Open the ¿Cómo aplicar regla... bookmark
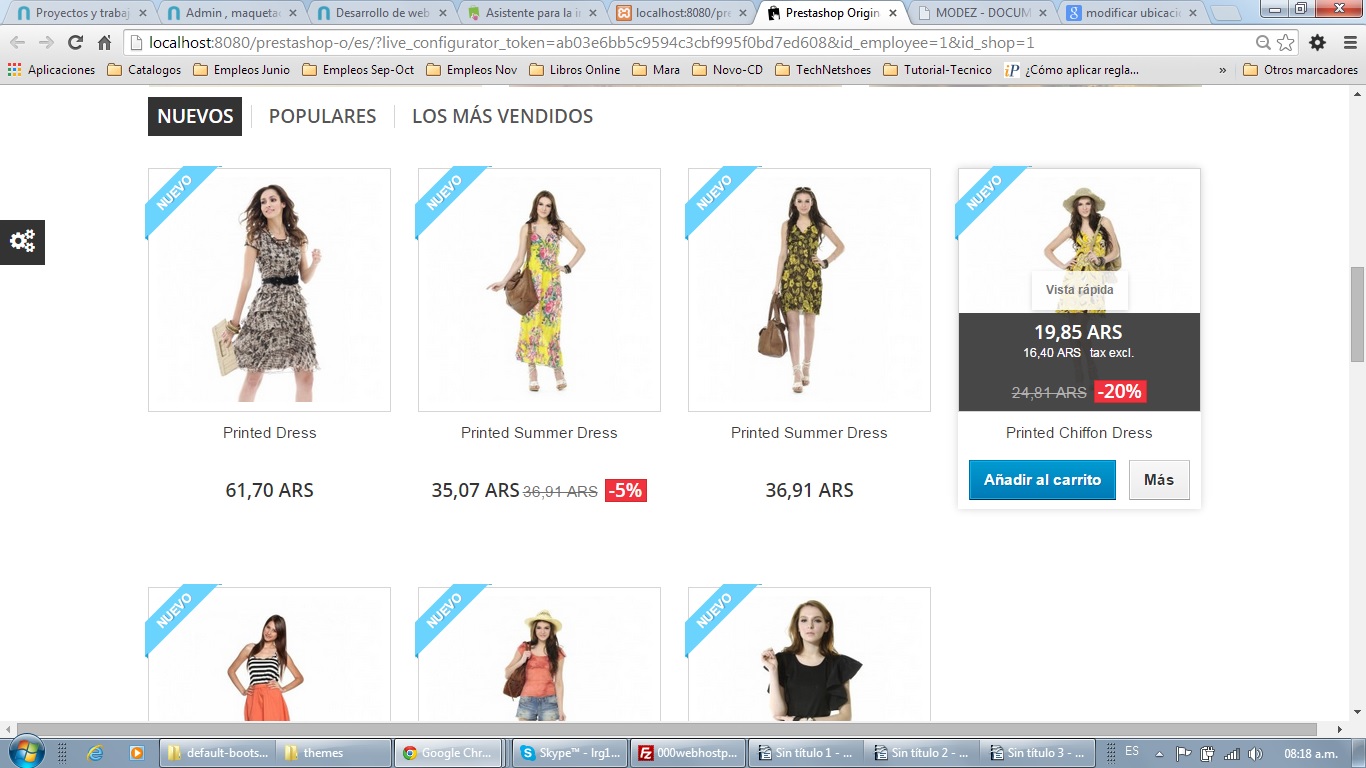1366x768 pixels. pyautogui.click(x=1071, y=70)
